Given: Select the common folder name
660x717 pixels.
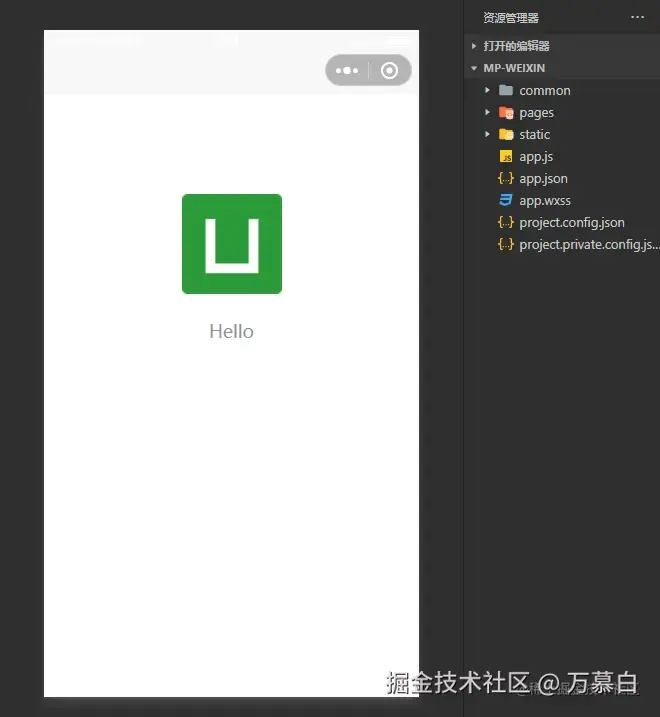Looking at the screenshot, I should pyautogui.click(x=545, y=91).
